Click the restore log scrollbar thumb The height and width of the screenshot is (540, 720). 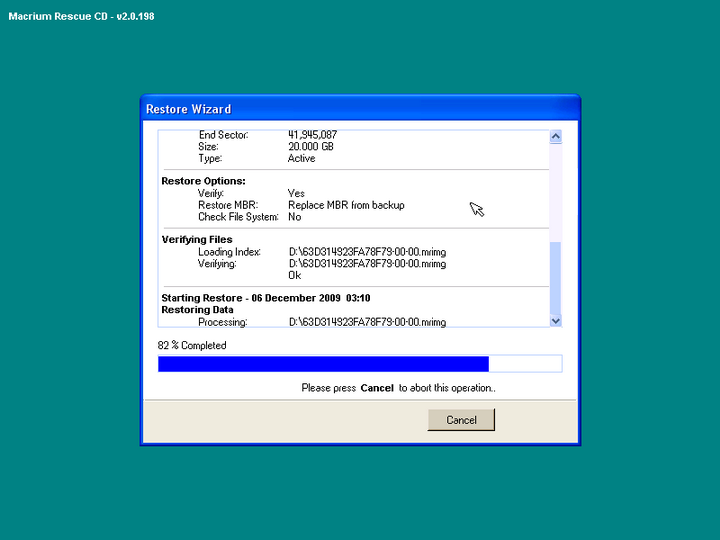tap(556, 279)
